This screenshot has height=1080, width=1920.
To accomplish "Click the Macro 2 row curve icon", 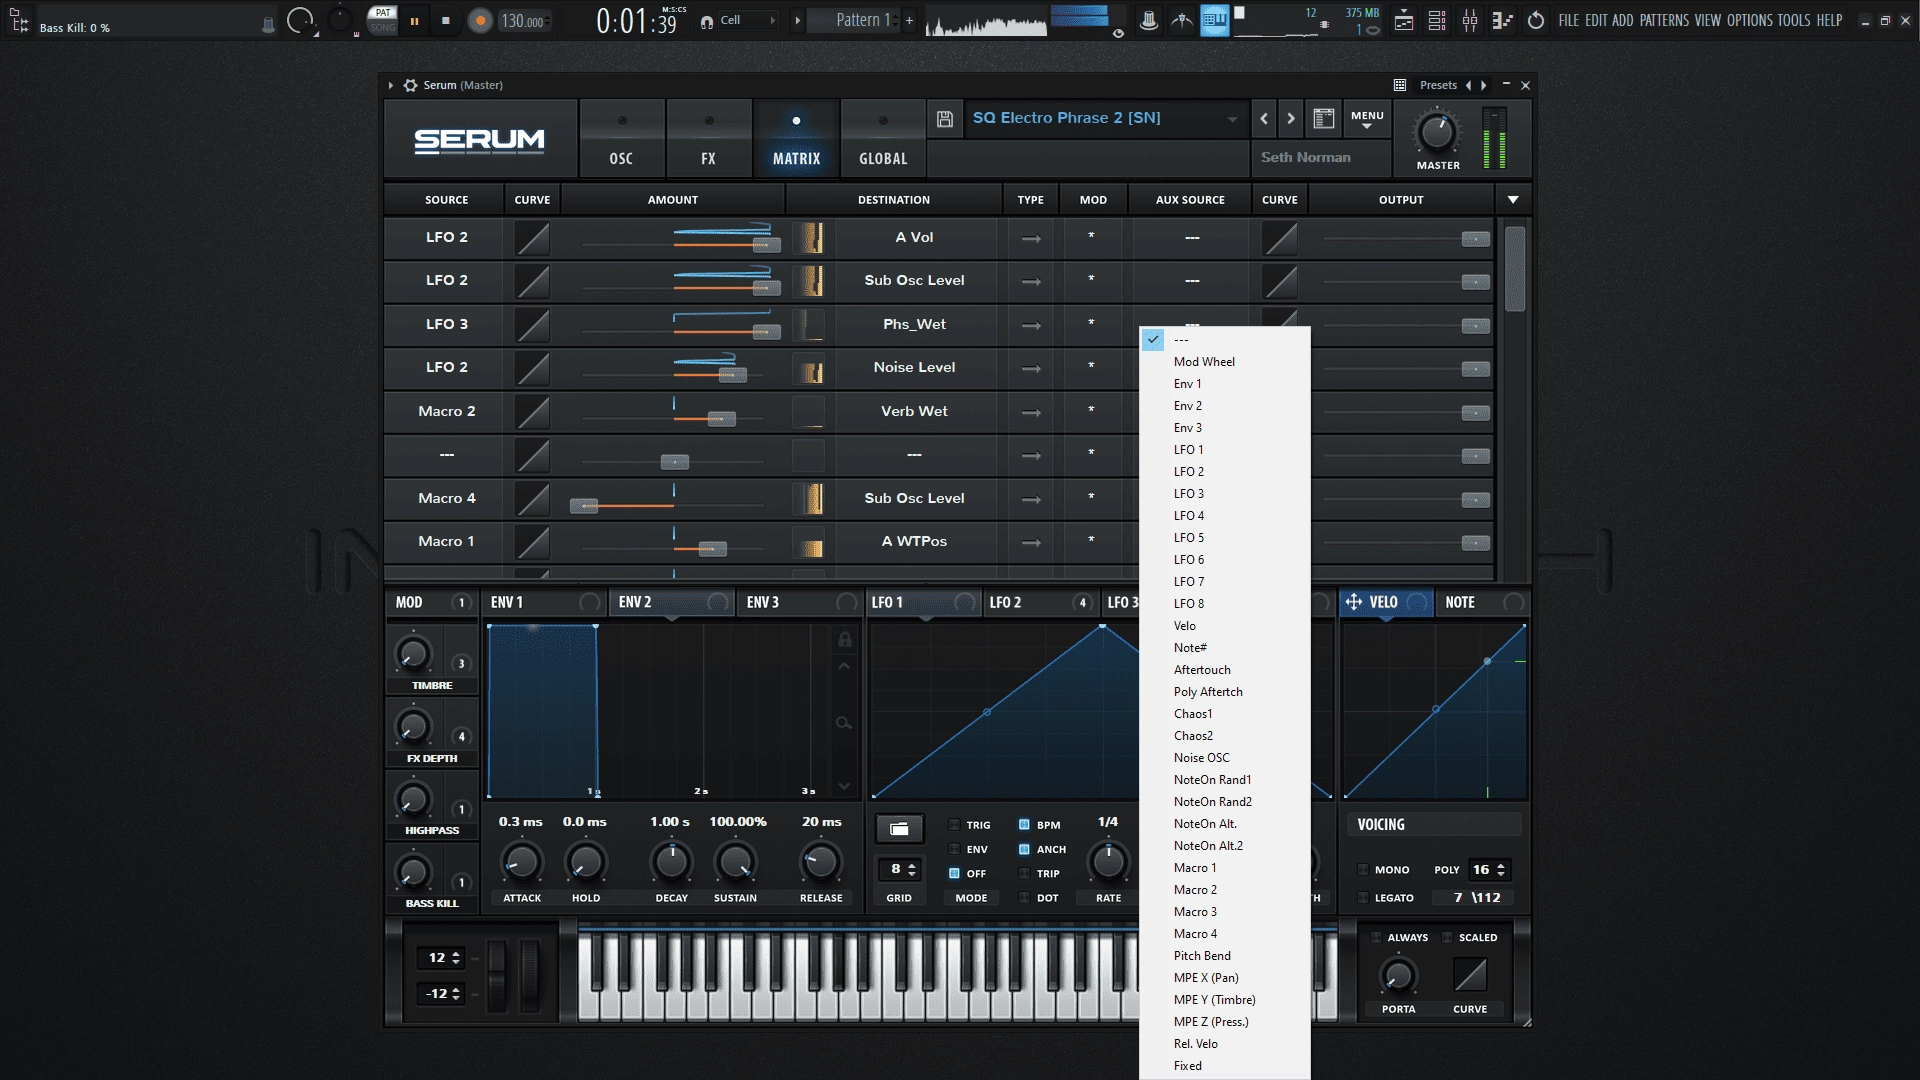I will click(532, 412).
